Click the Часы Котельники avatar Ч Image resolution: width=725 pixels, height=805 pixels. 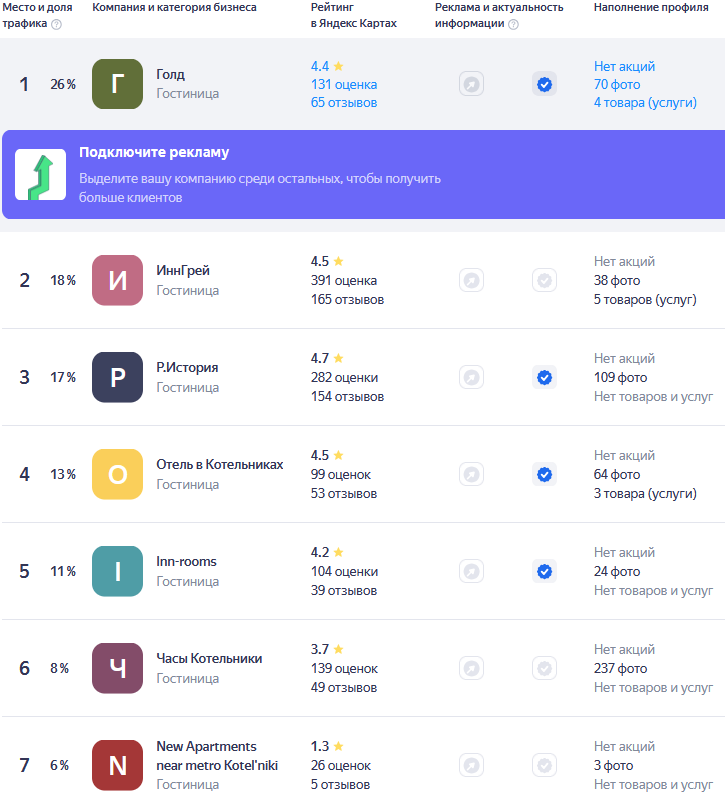click(x=118, y=668)
